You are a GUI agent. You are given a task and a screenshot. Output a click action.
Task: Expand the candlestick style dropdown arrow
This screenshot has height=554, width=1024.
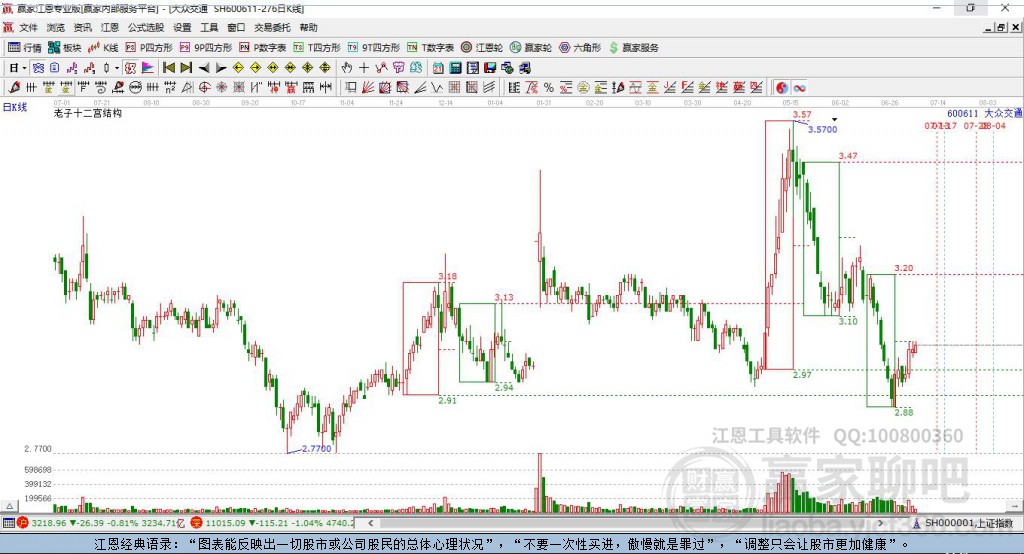(117, 68)
